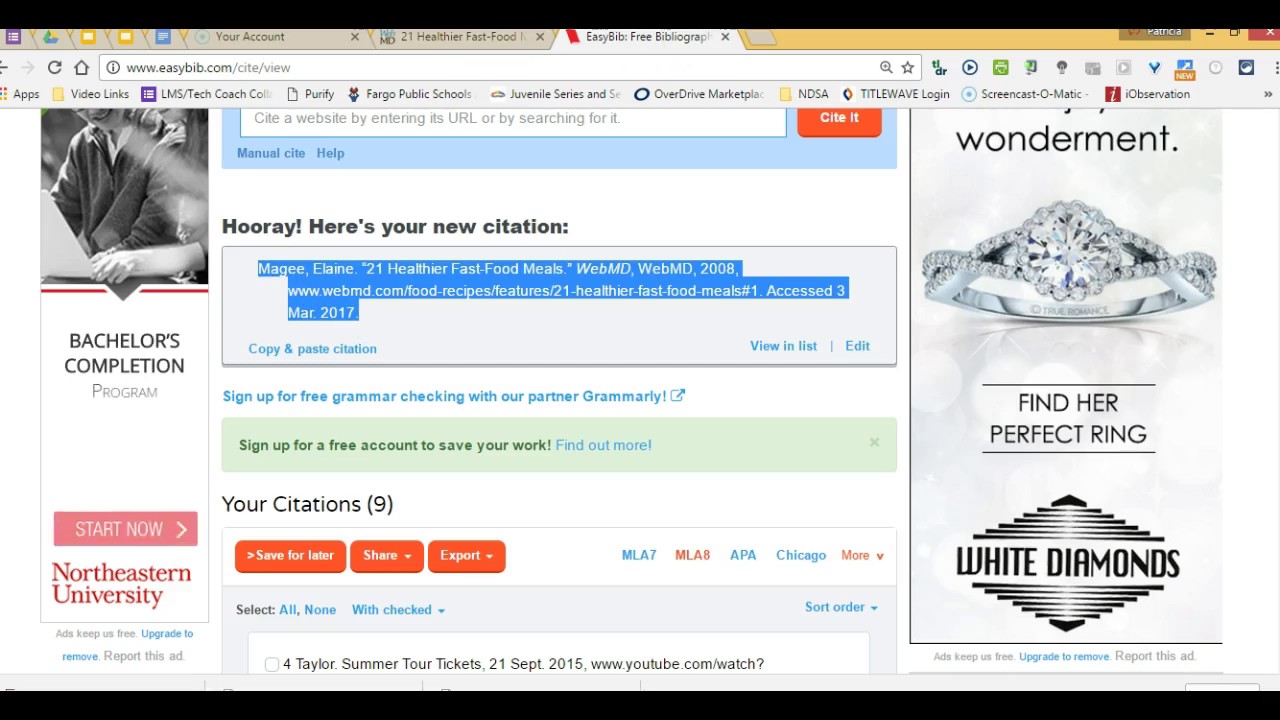1280x720 pixels.
Task: Click the blue play-circle extension icon
Action: [x=970, y=68]
